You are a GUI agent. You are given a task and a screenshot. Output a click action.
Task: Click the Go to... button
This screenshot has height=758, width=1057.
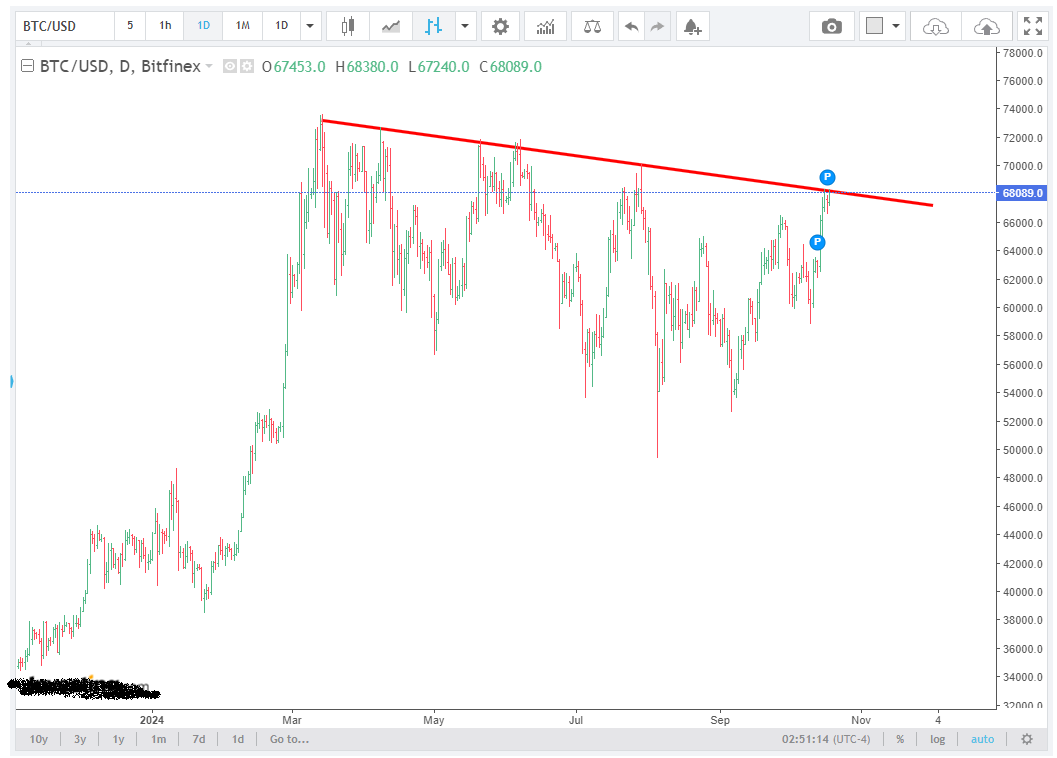click(x=289, y=739)
